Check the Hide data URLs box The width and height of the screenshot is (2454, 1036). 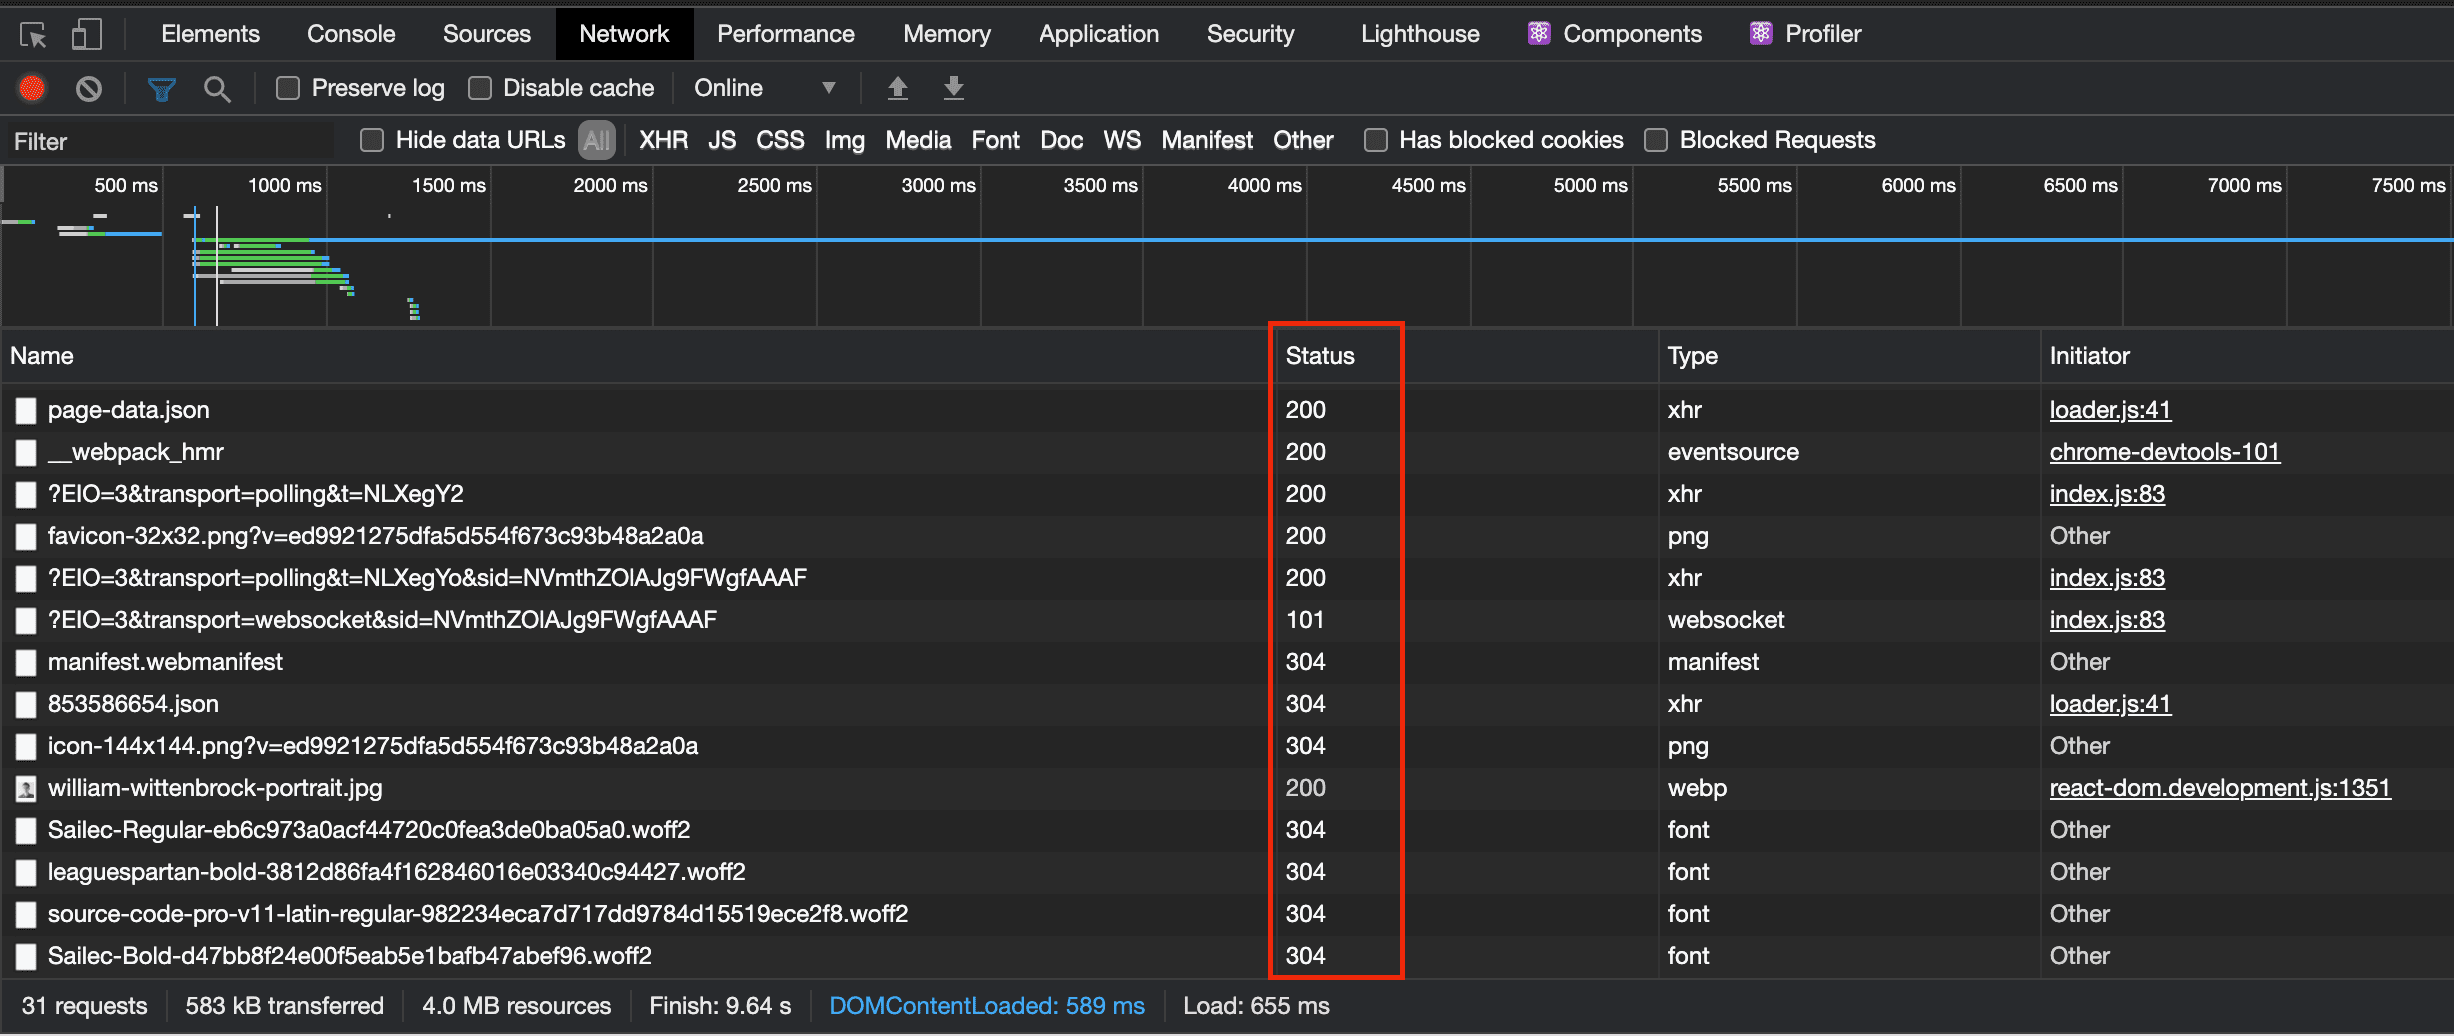coord(372,140)
